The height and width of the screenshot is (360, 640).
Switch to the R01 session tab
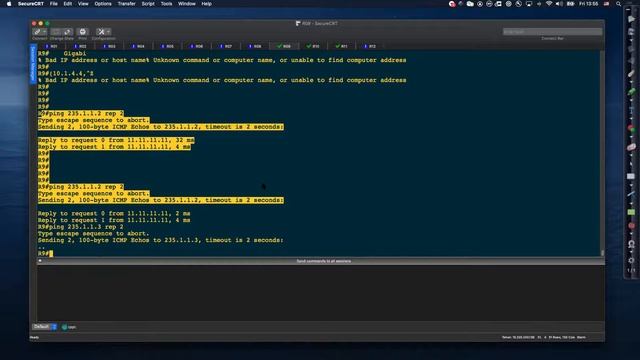coord(52,46)
